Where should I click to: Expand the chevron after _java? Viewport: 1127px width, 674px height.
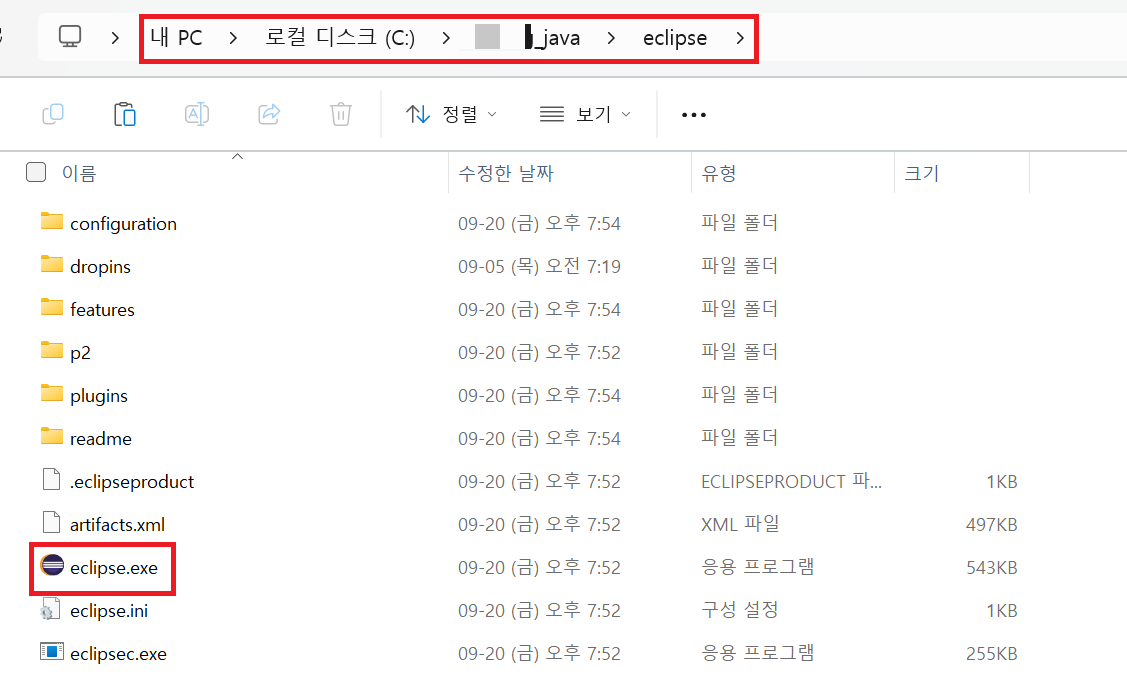coord(611,37)
